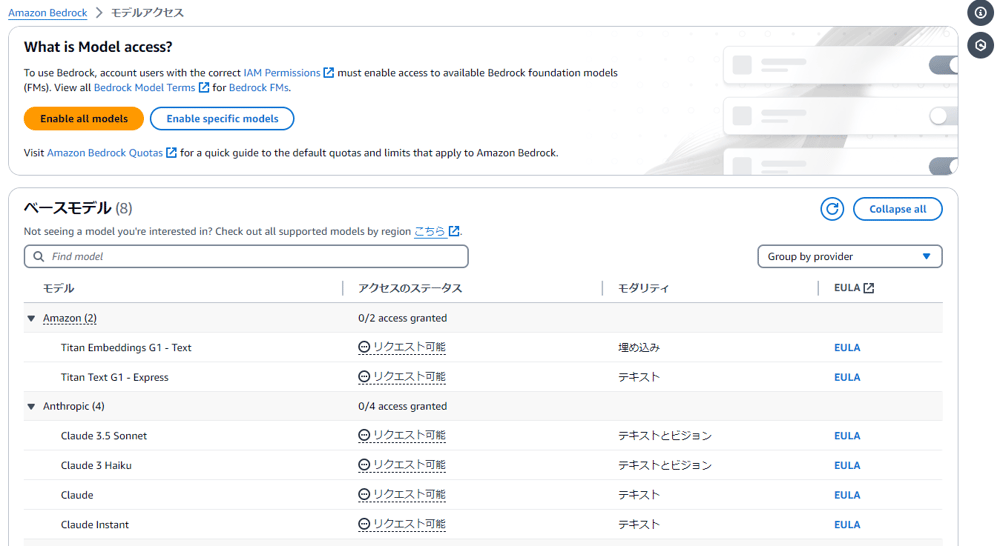Click リクエスト可能 status for Claude 3 Haiku
The image size is (1000, 546).
point(409,465)
